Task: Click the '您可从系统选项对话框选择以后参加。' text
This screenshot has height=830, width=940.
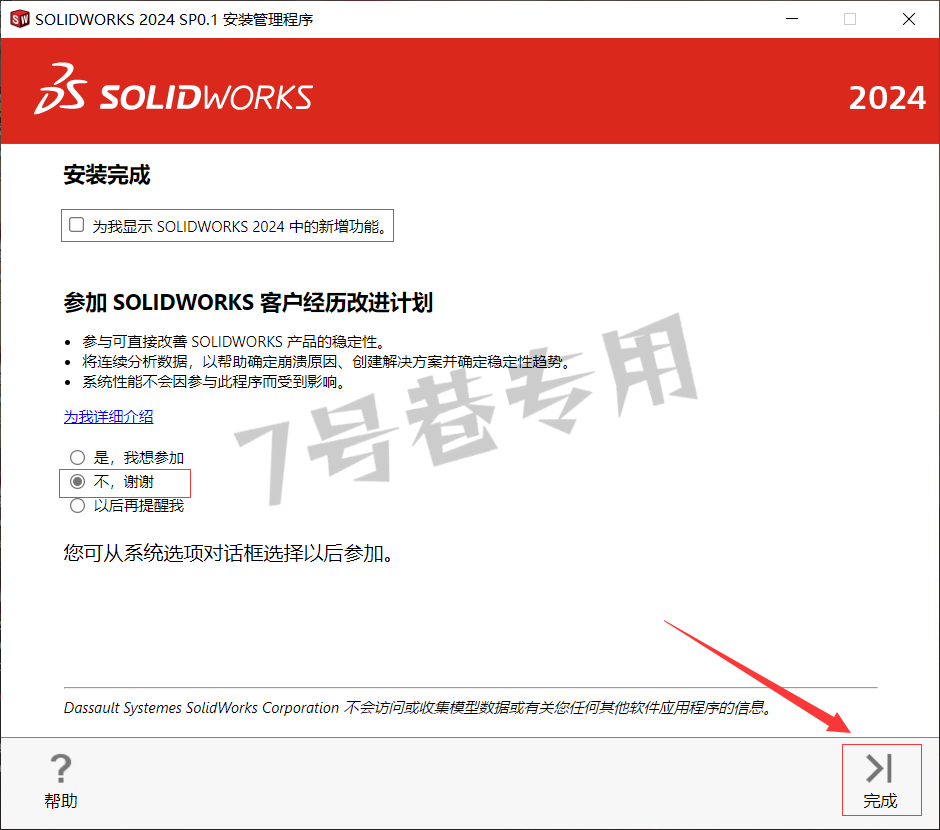Action: pyautogui.click(x=228, y=553)
